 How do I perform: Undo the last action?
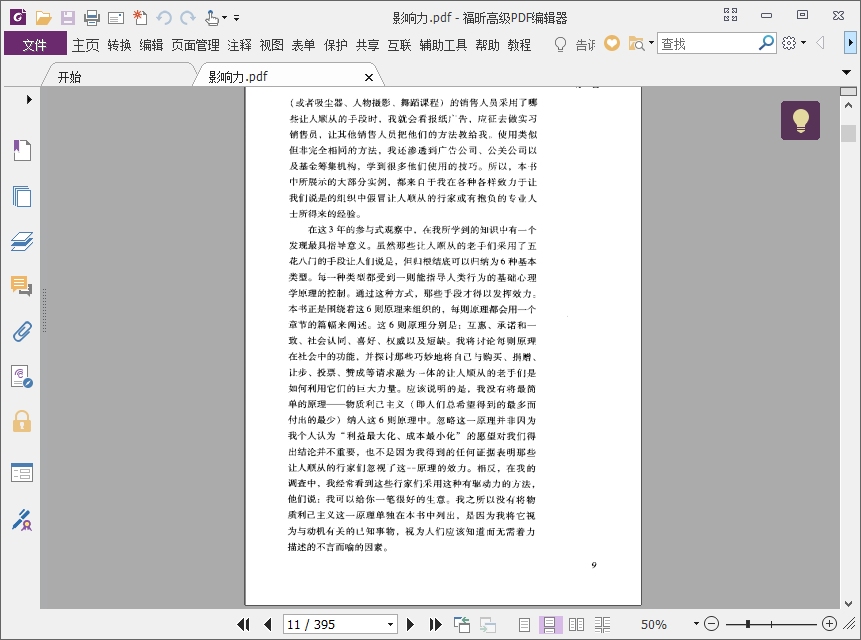(164, 18)
